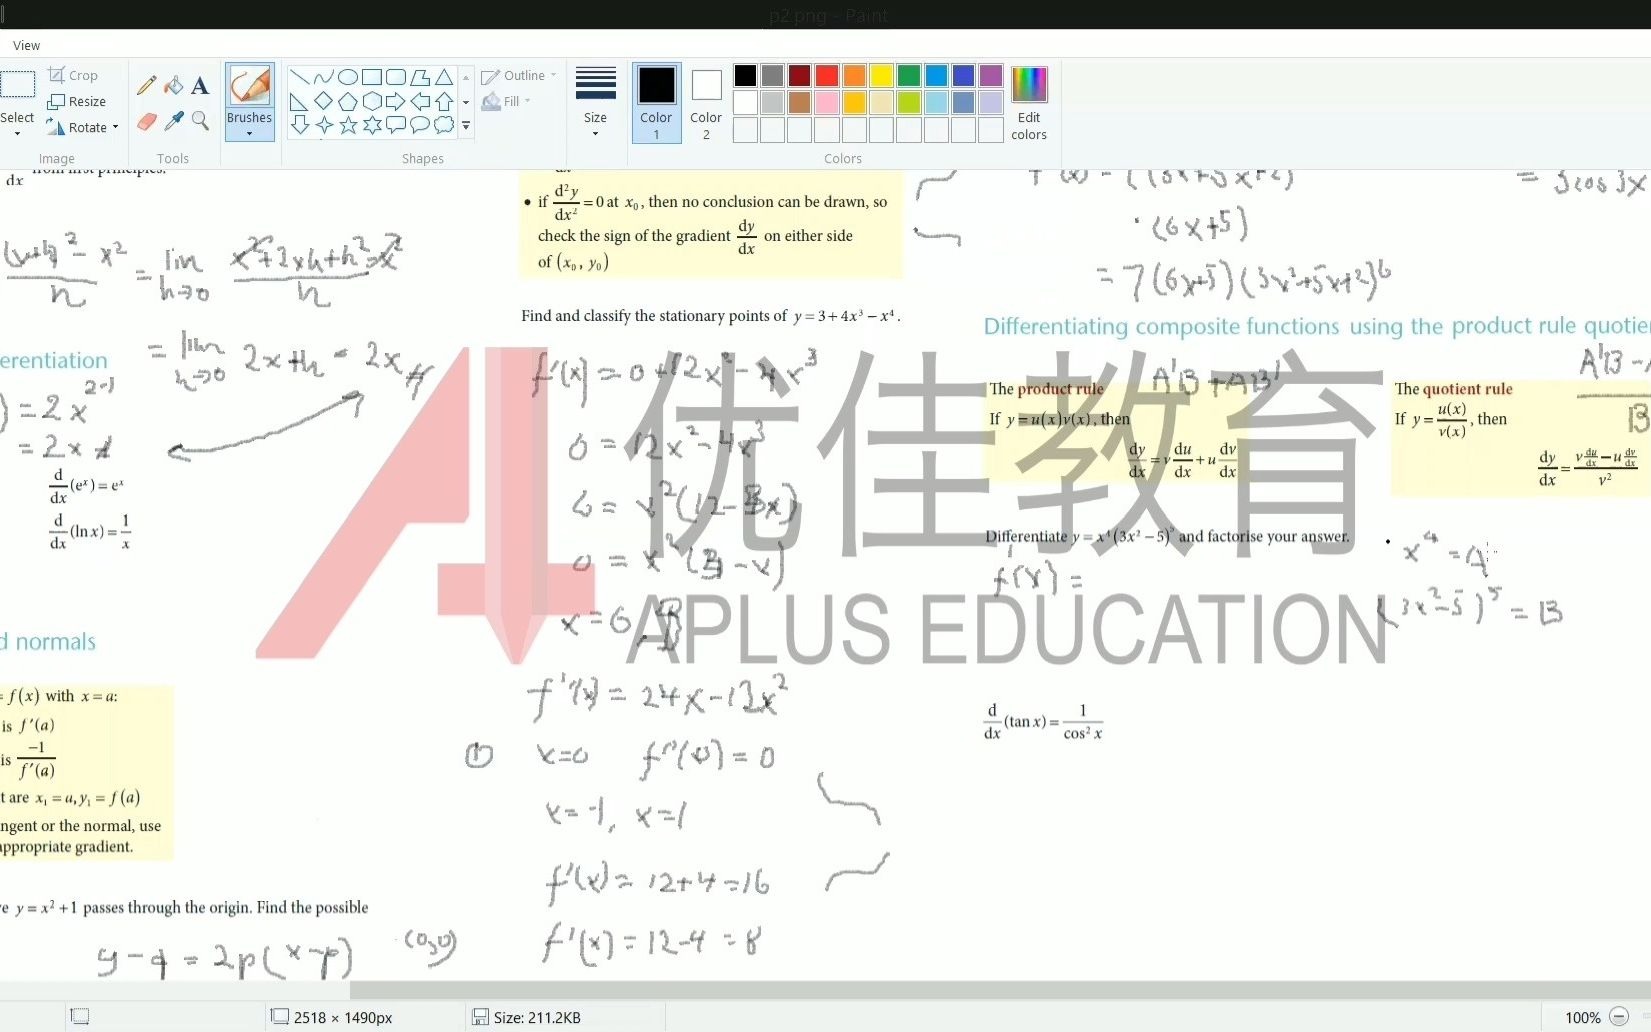Choose the Six-point star shape

click(x=372, y=125)
